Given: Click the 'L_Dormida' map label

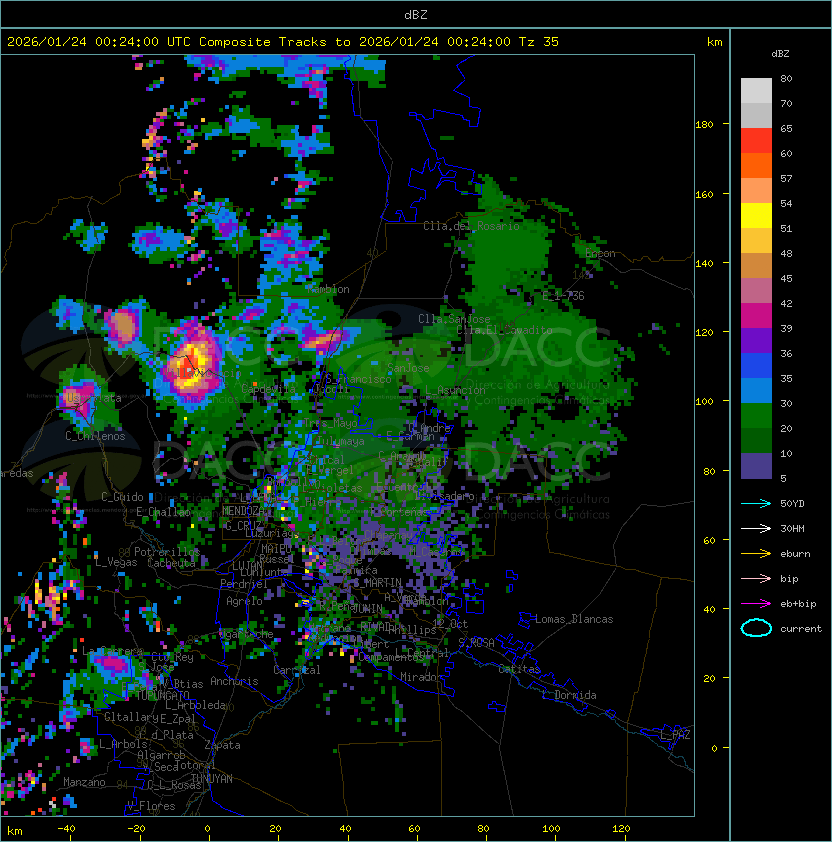Looking at the screenshot, I should coord(569,695).
